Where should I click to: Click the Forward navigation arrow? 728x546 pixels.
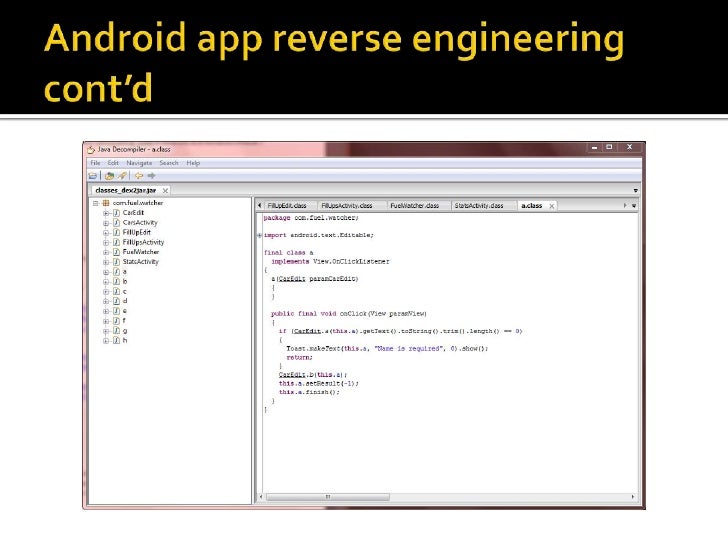pos(151,176)
